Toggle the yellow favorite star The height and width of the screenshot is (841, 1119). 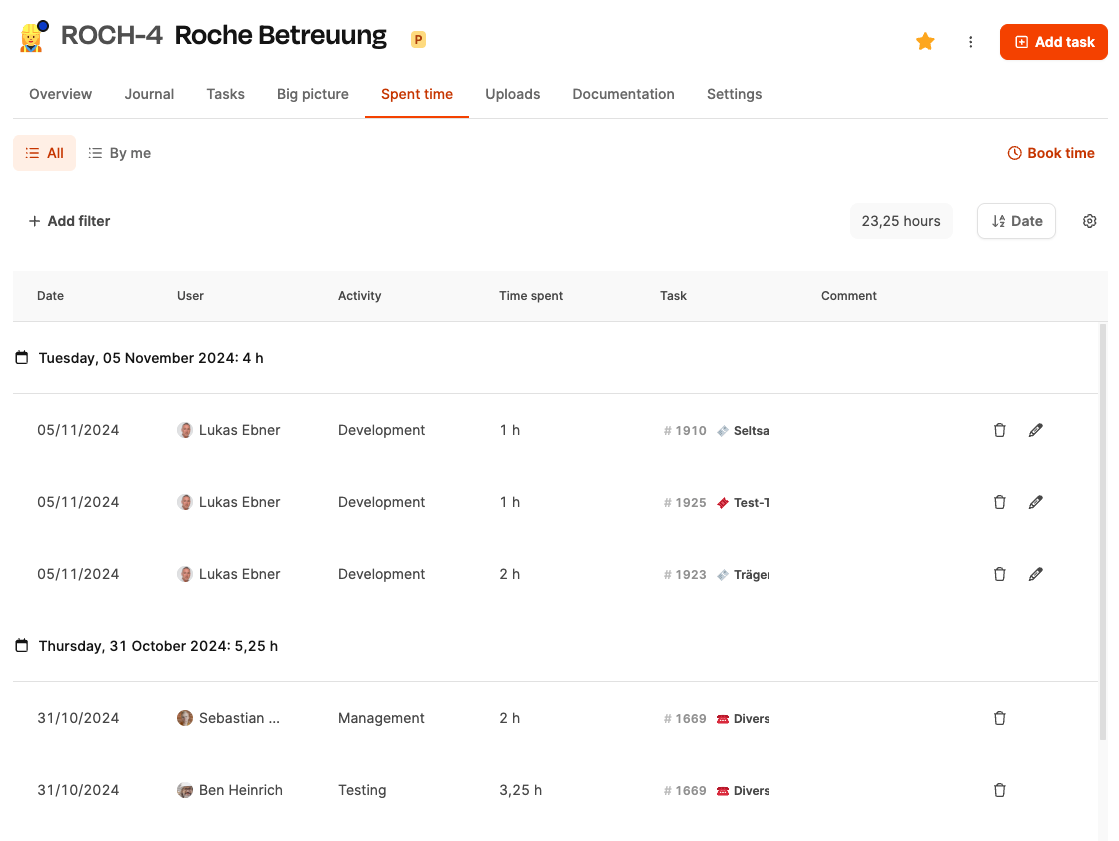pyautogui.click(x=925, y=41)
